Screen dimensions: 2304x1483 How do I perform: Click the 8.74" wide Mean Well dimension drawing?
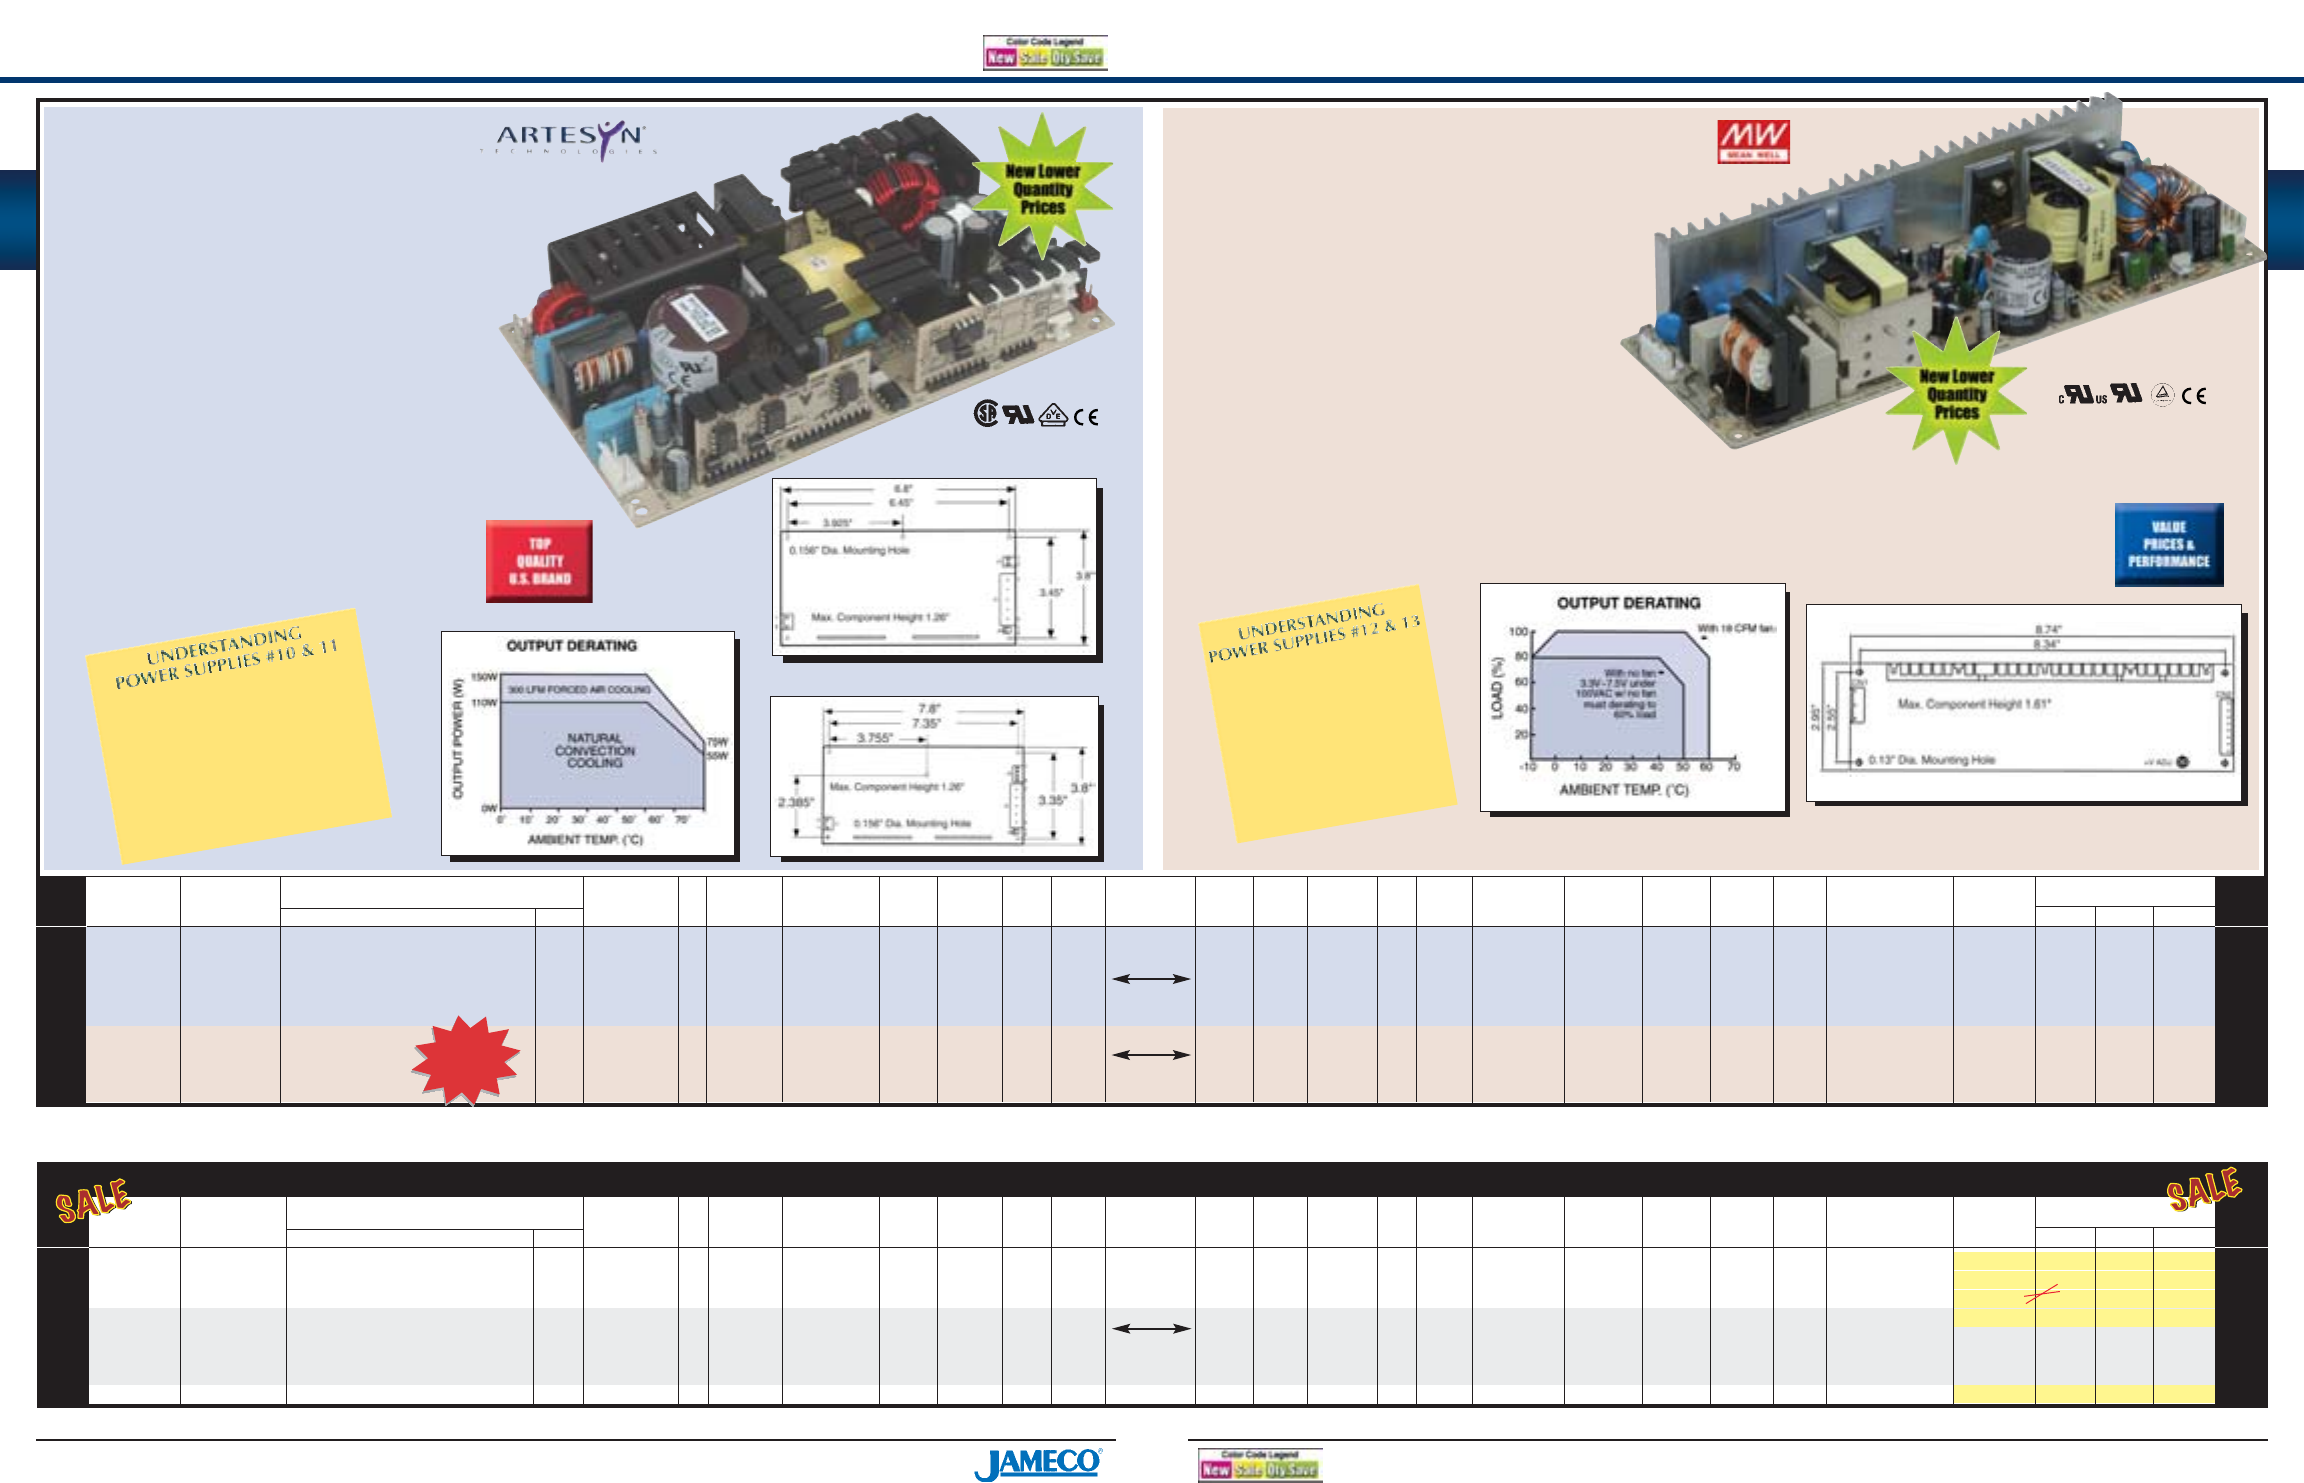(2024, 702)
